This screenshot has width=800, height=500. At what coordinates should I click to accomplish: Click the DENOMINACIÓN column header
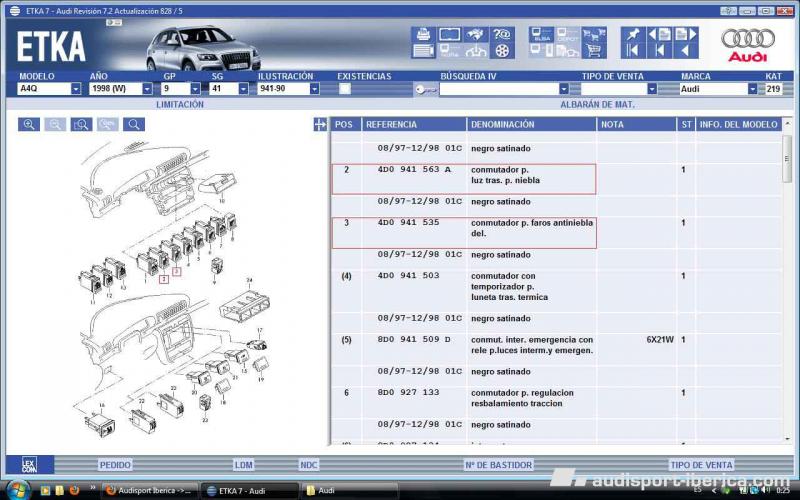point(532,124)
